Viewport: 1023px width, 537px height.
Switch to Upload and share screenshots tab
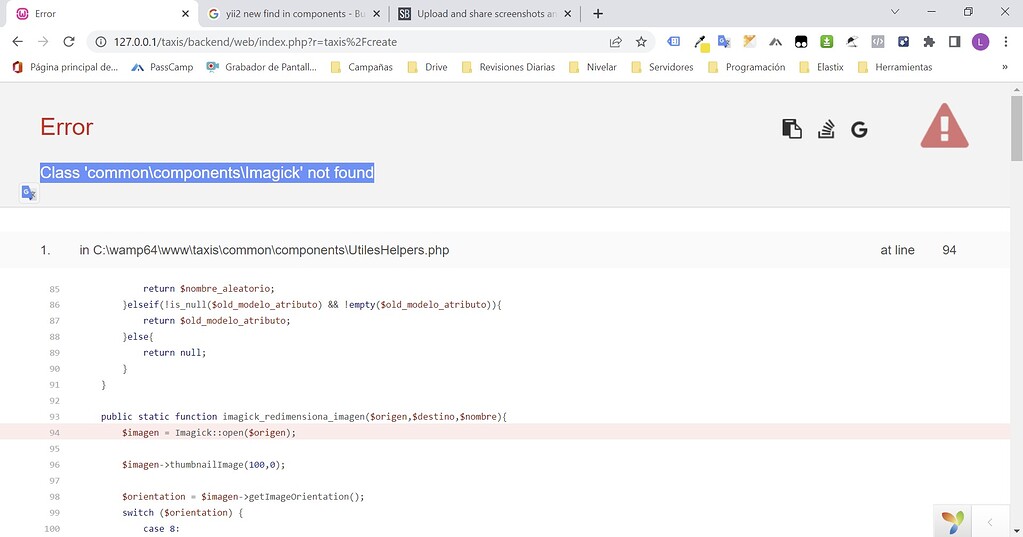[485, 14]
